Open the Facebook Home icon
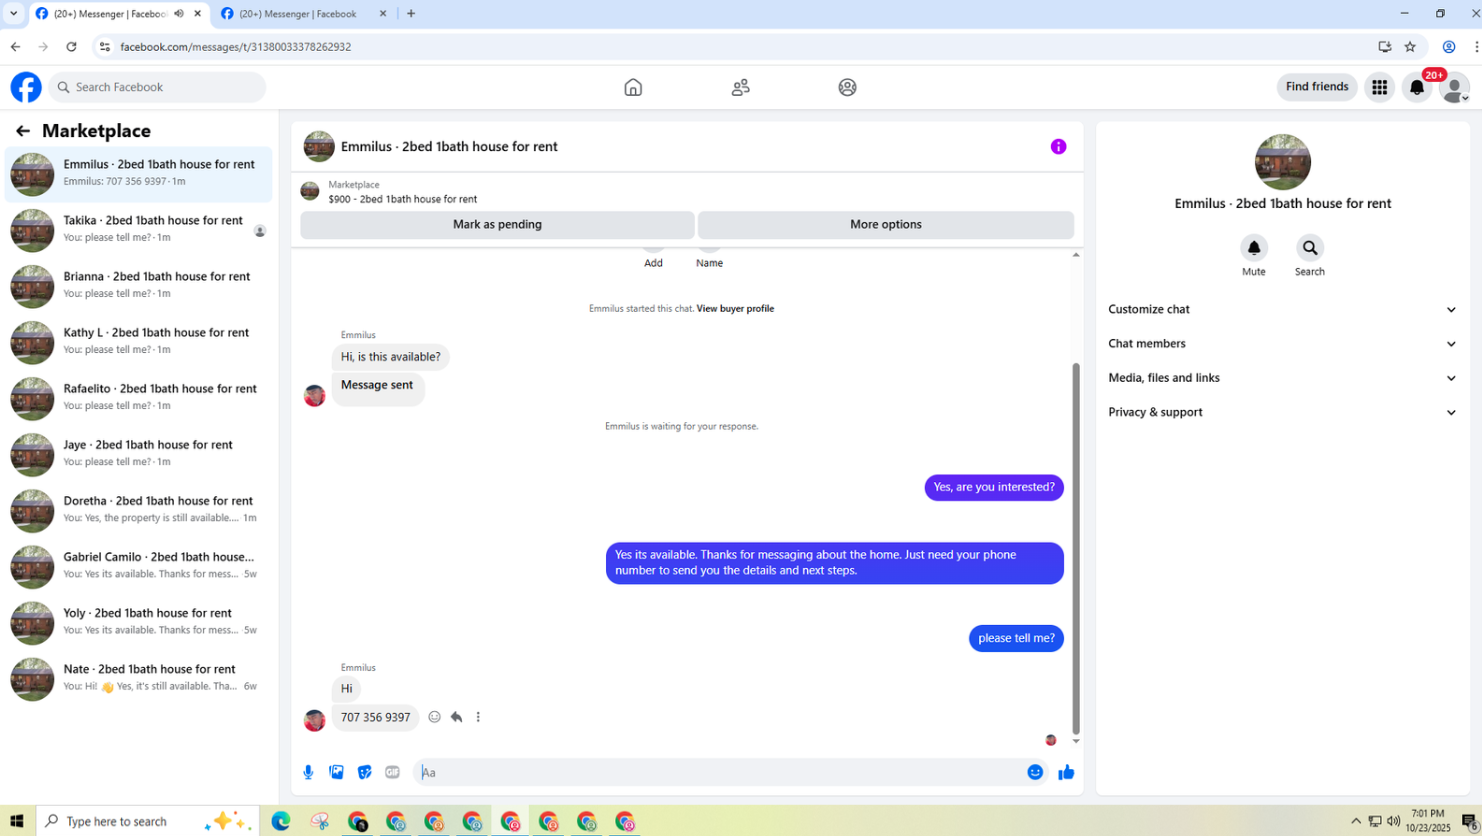1482x836 pixels. 633,87
